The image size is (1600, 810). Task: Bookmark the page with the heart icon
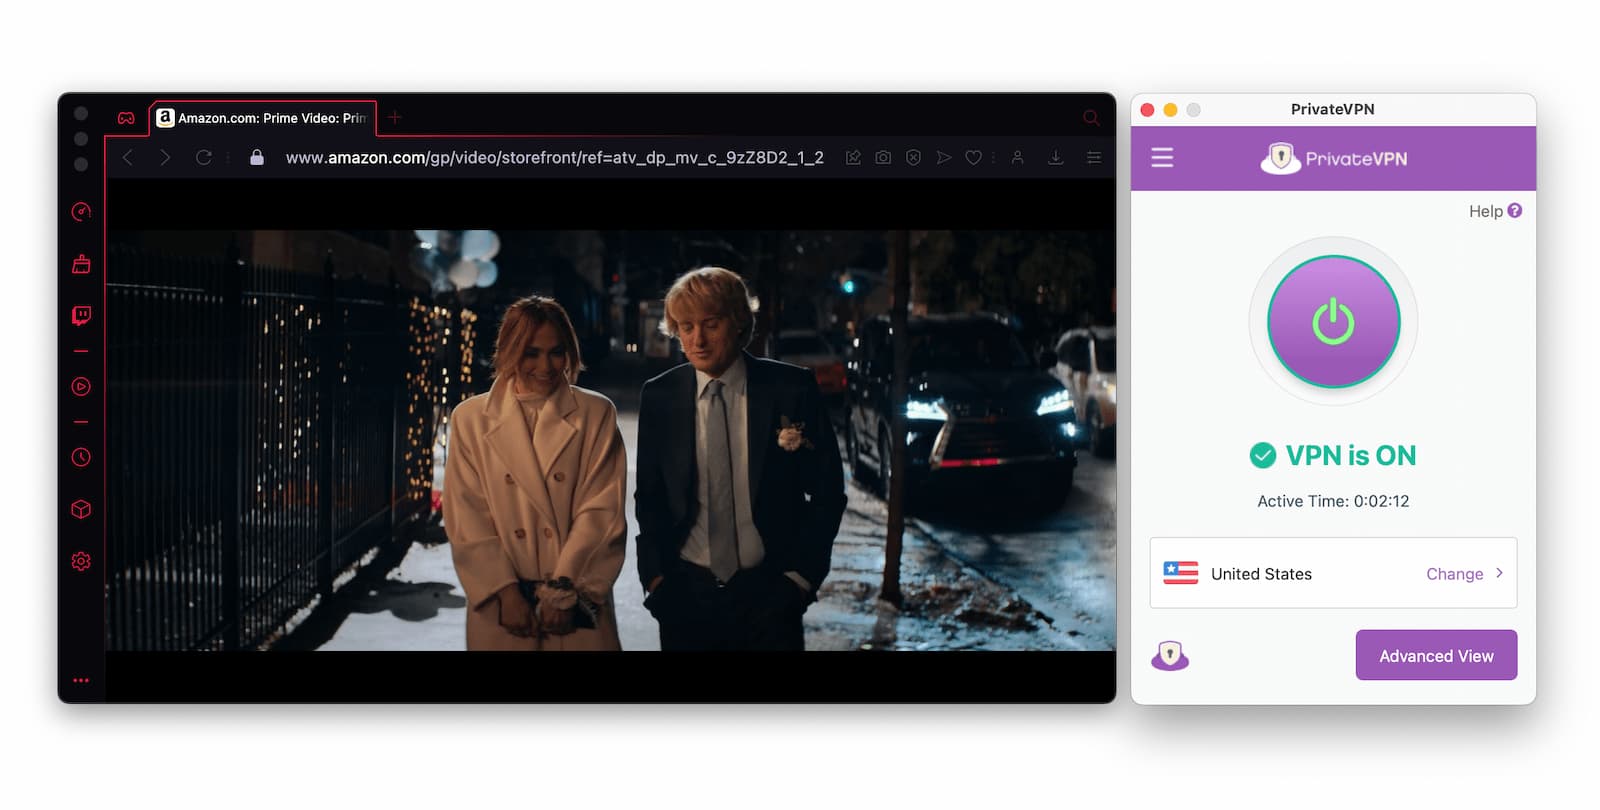tap(973, 158)
